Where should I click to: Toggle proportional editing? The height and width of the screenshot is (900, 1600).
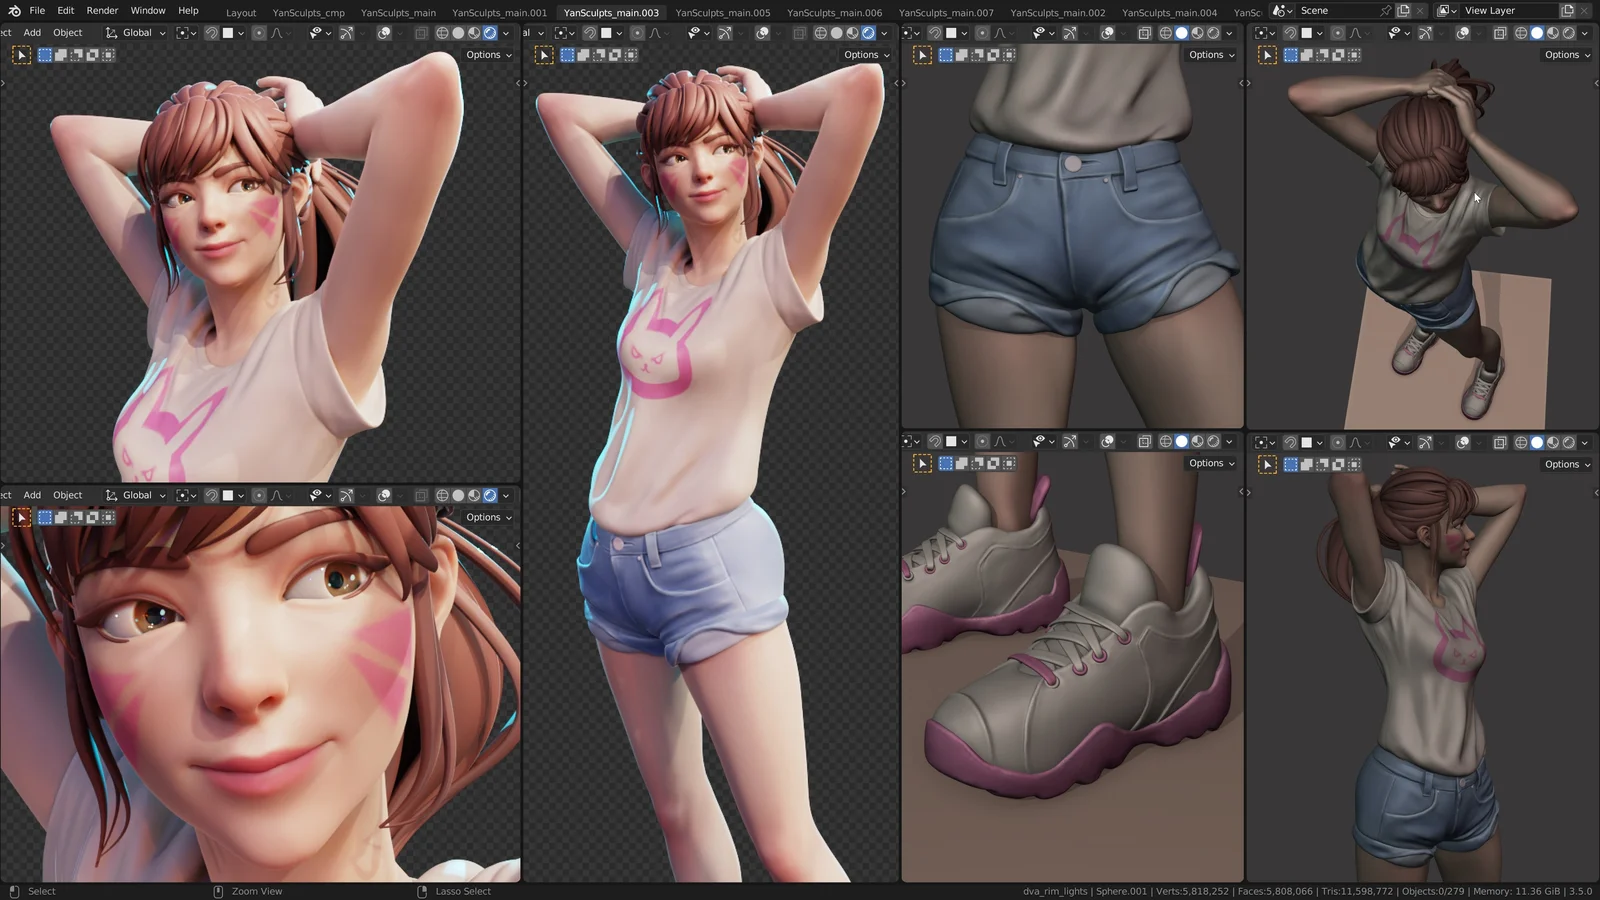[260, 33]
